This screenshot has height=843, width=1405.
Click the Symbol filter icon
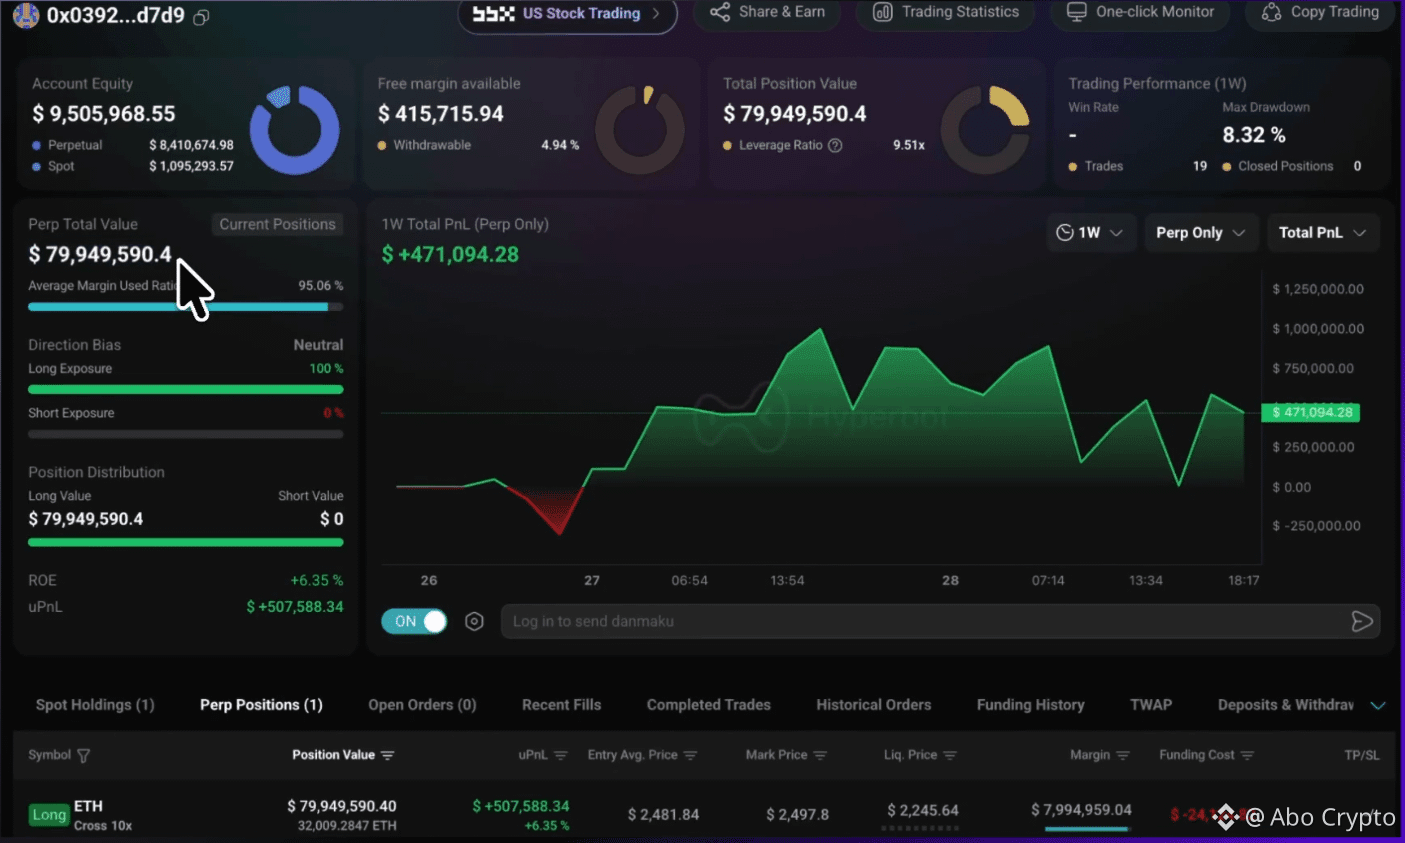click(x=83, y=756)
